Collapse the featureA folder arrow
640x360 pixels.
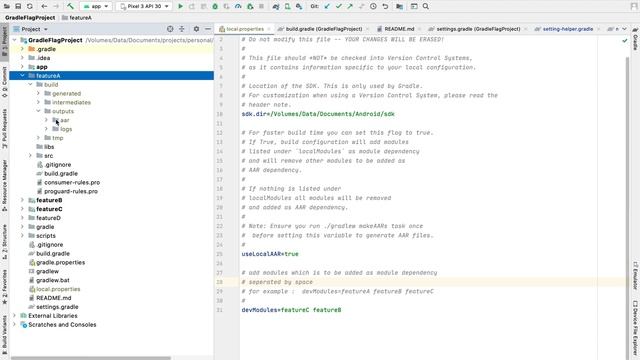22,76
